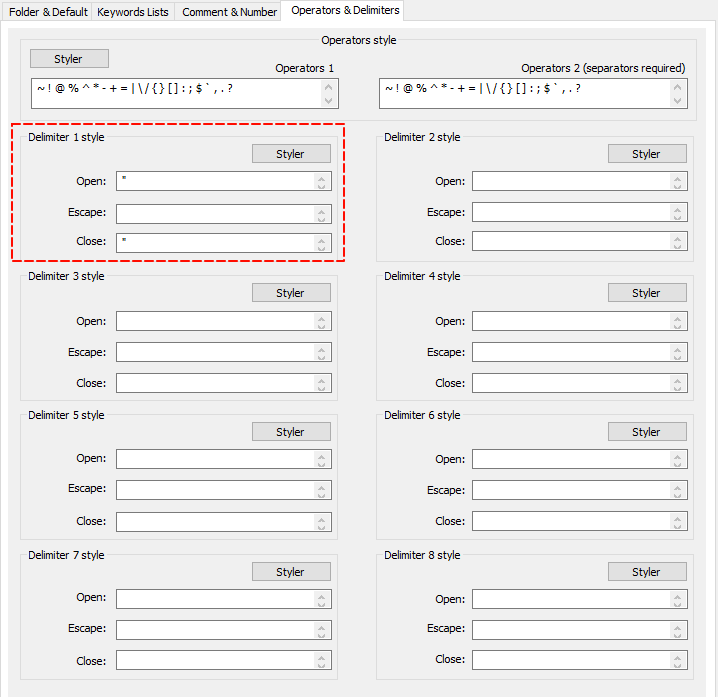The width and height of the screenshot is (718, 697).
Task: Click the Delimiter 7 Open text field
Action: tap(215, 598)
